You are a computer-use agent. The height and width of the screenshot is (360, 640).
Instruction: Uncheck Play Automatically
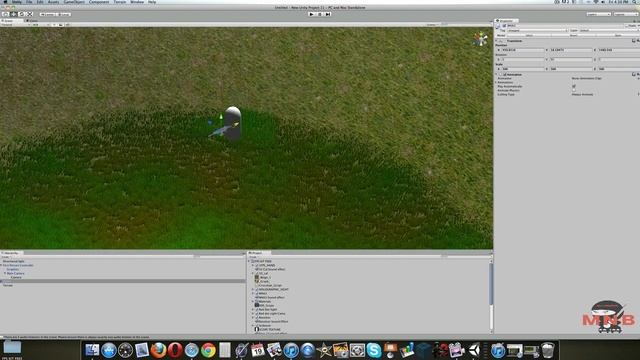click(x=574, y=87)
